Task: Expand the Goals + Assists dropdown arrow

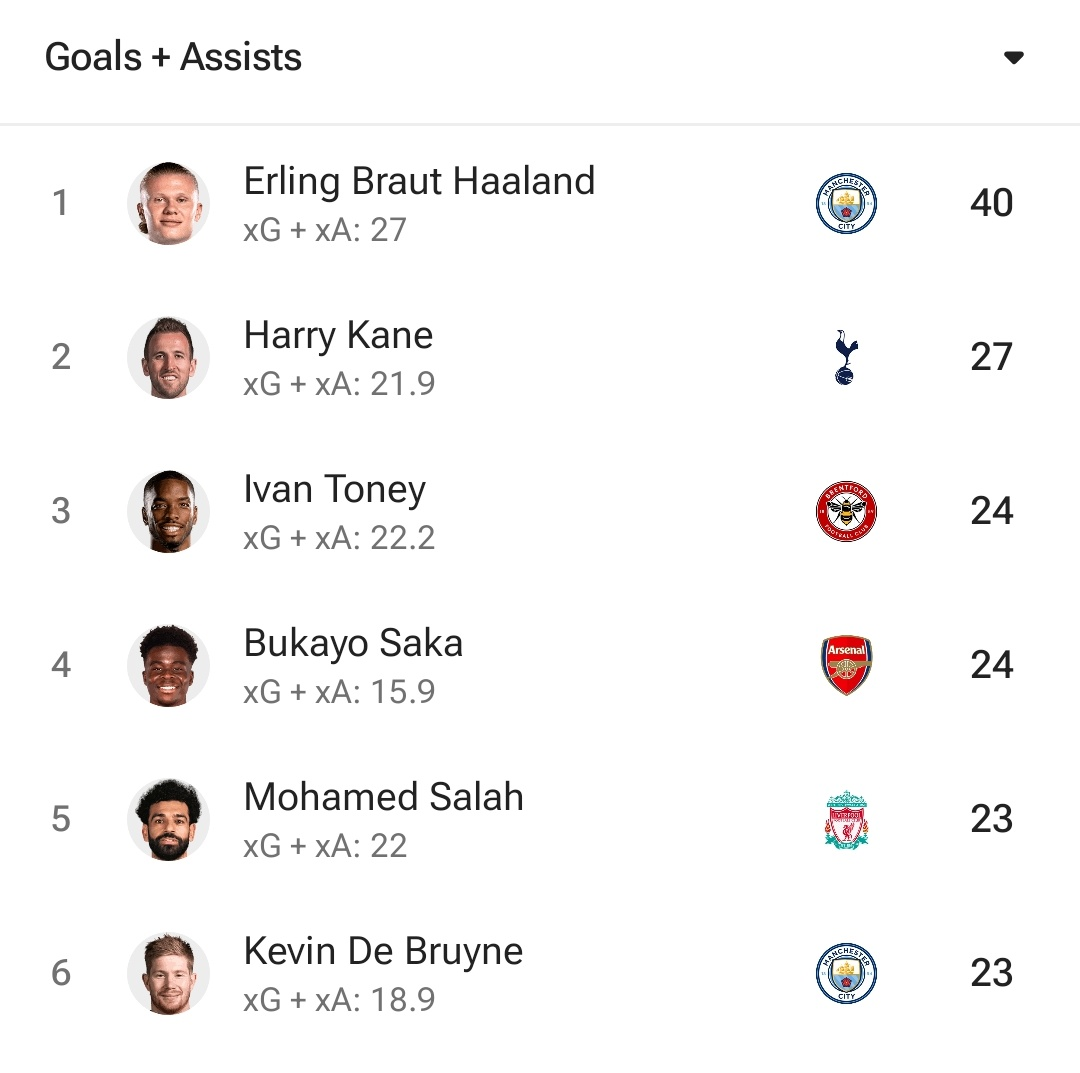Action: (x=1014, y=58)
